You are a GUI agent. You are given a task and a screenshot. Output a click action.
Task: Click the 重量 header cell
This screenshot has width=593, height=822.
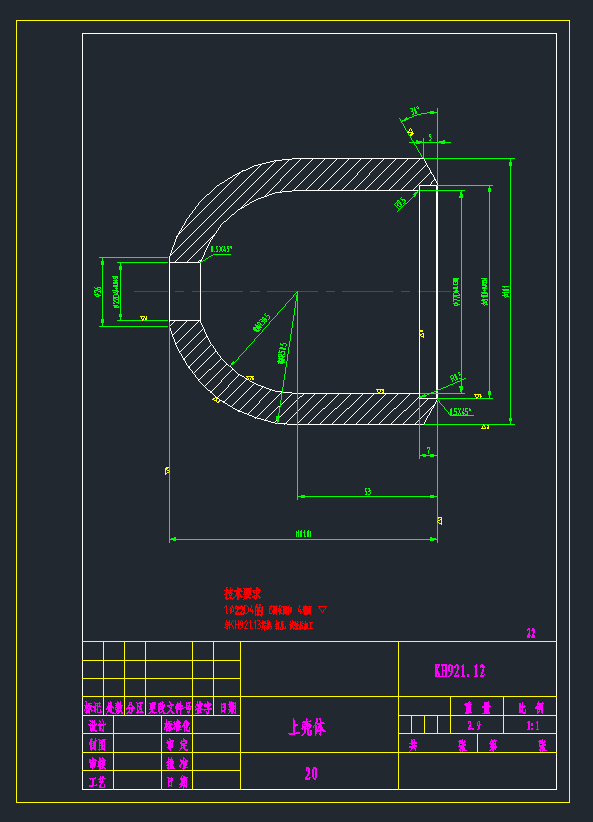[x=477, y=708]
